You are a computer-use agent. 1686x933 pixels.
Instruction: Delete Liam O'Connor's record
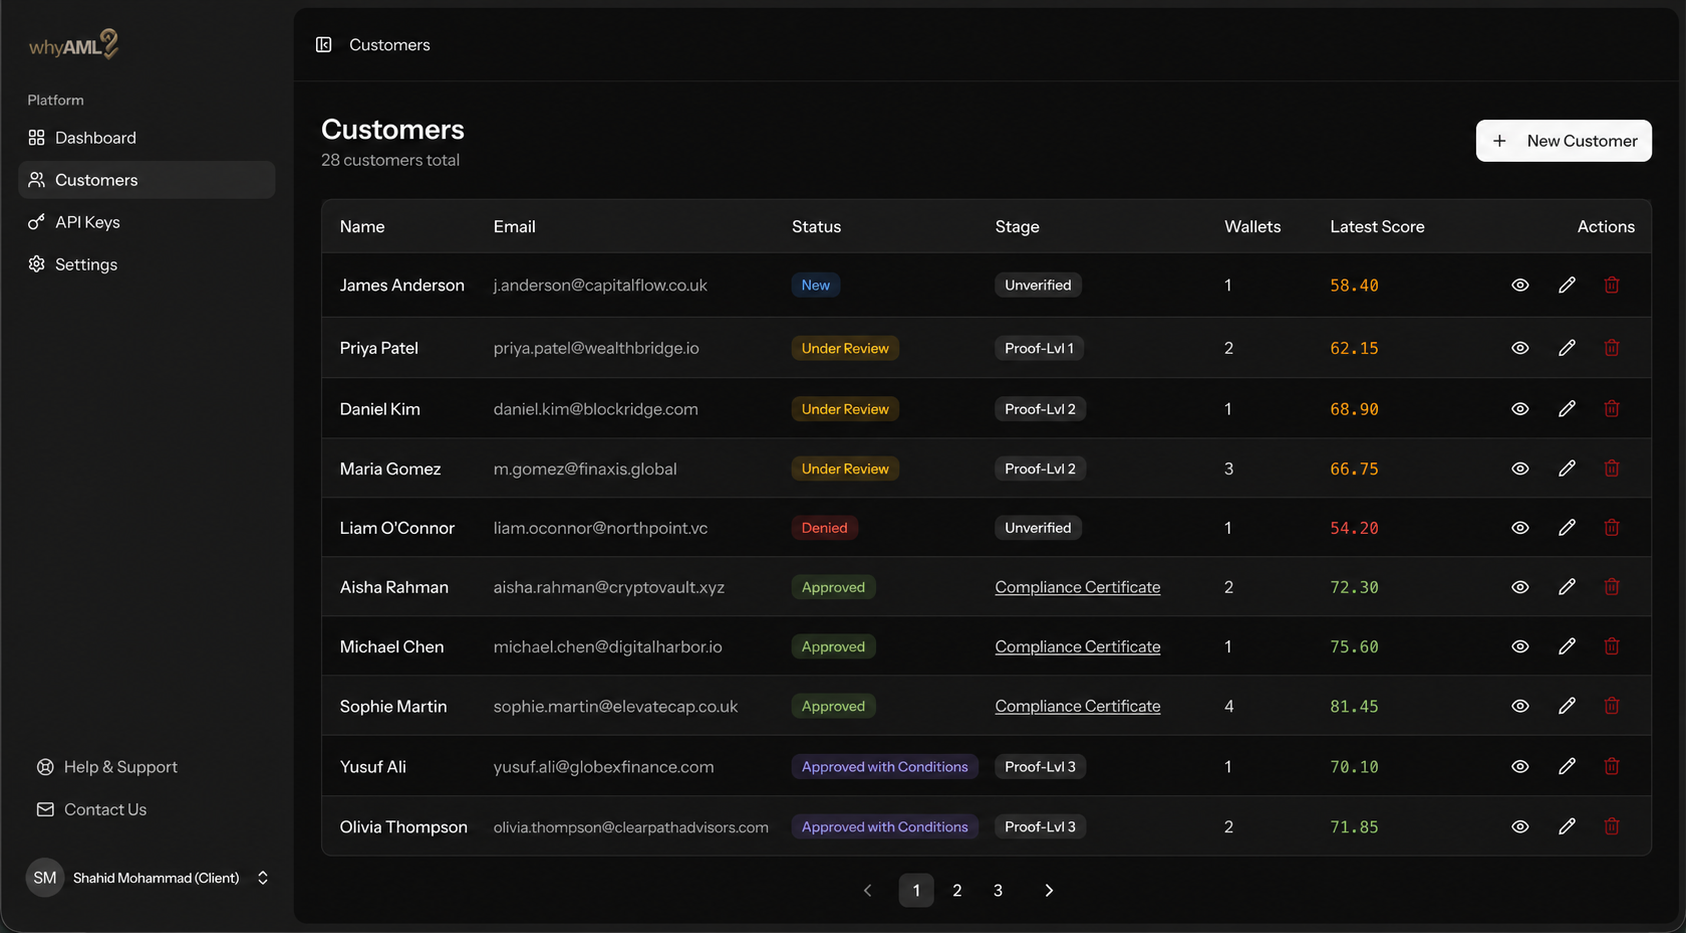[x=1612, y=527]
